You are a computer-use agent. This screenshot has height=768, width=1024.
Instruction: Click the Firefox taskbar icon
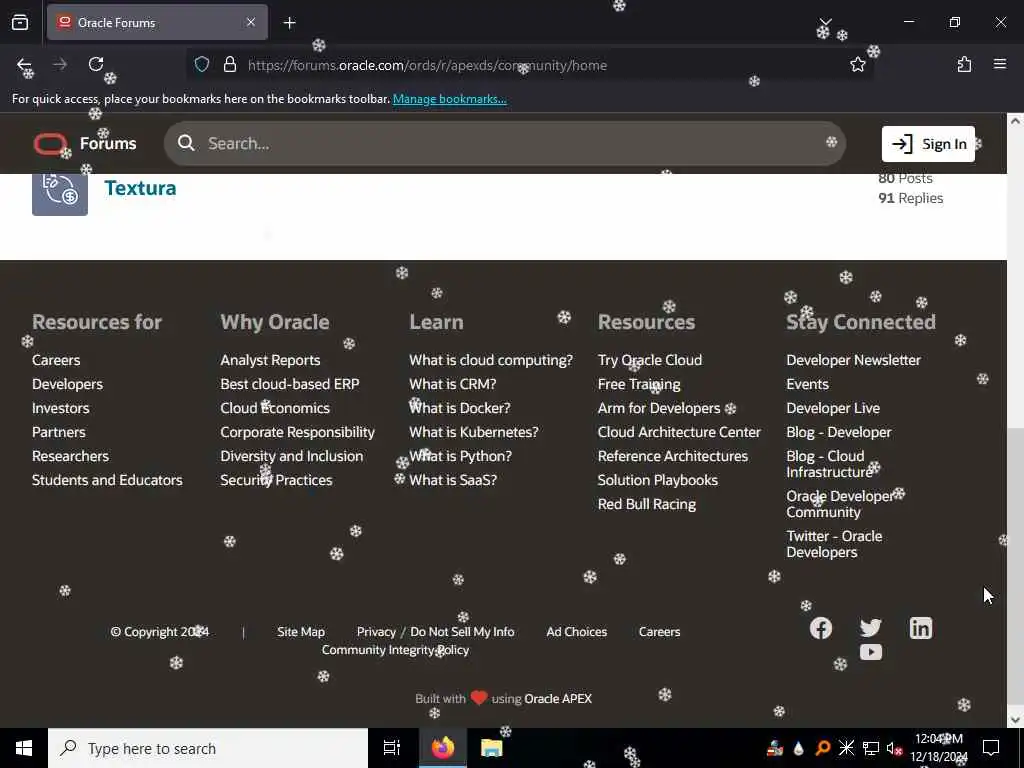(442, 748)
